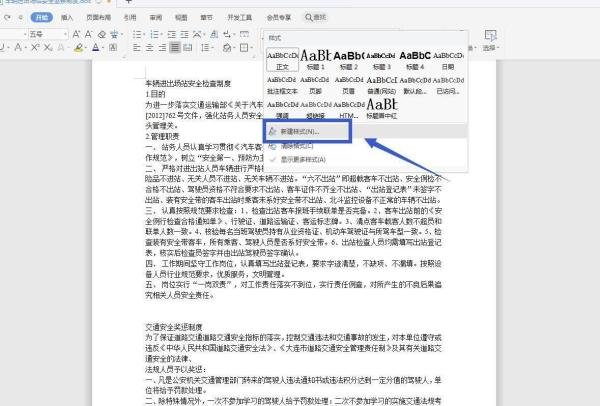The image size is (600, 406).
Task: Click the 五号 font size field
Action: [46, 34]
